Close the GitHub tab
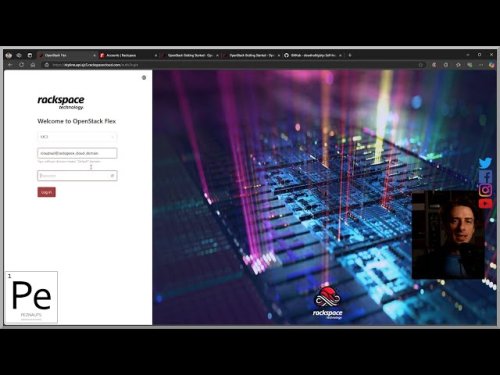 [x=340, y=55]
